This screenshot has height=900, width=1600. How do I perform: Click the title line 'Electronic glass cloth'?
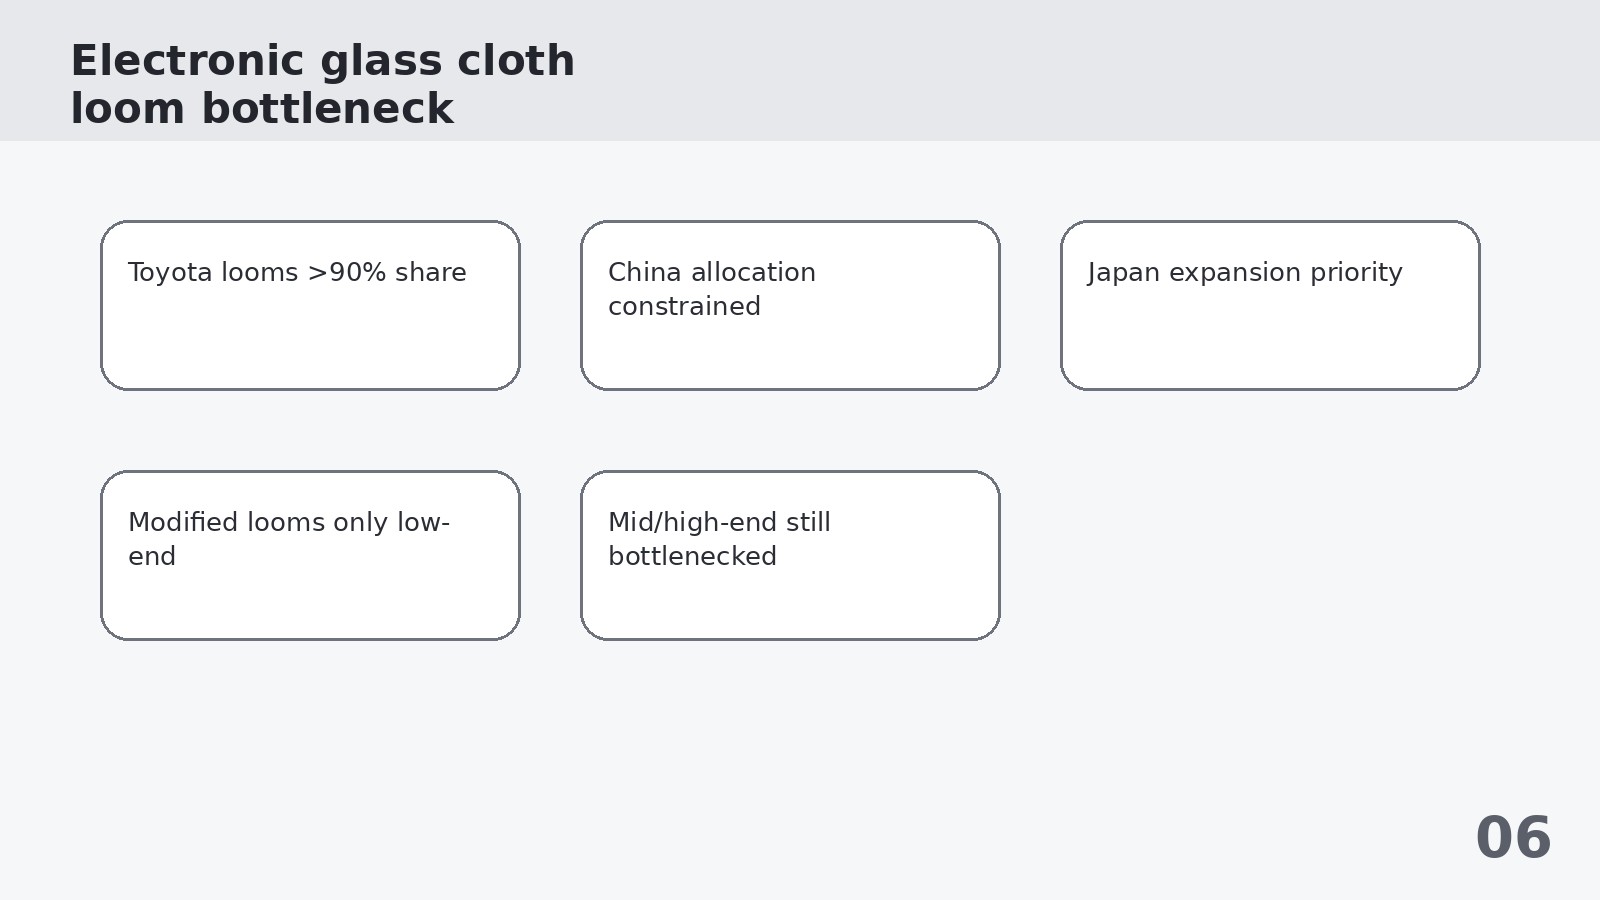(x=322, y=61)
